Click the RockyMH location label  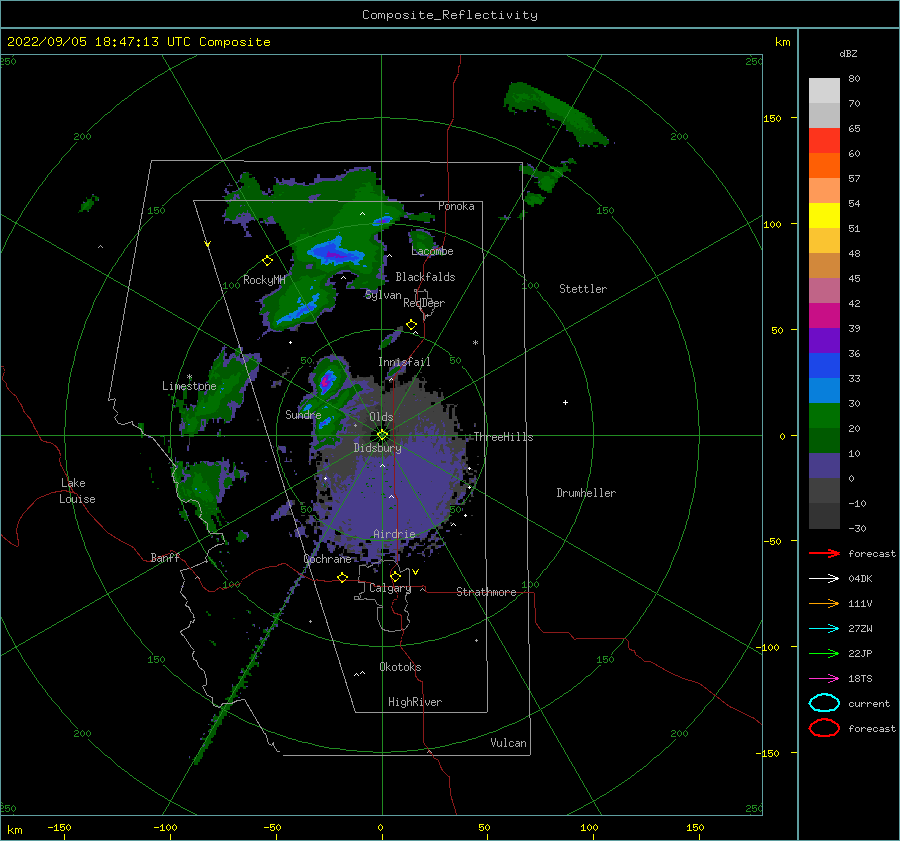coord(264,280)
